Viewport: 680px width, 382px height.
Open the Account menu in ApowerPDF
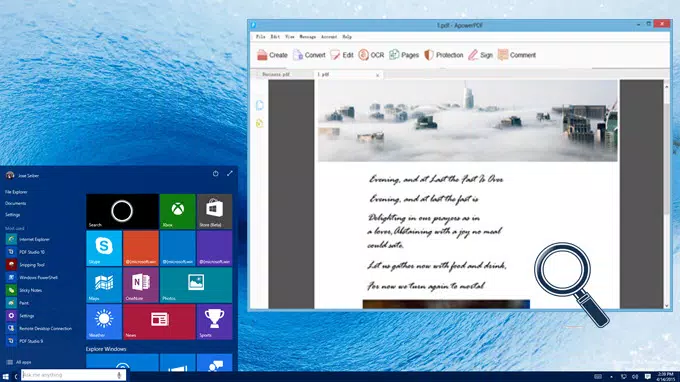(329, 37)
